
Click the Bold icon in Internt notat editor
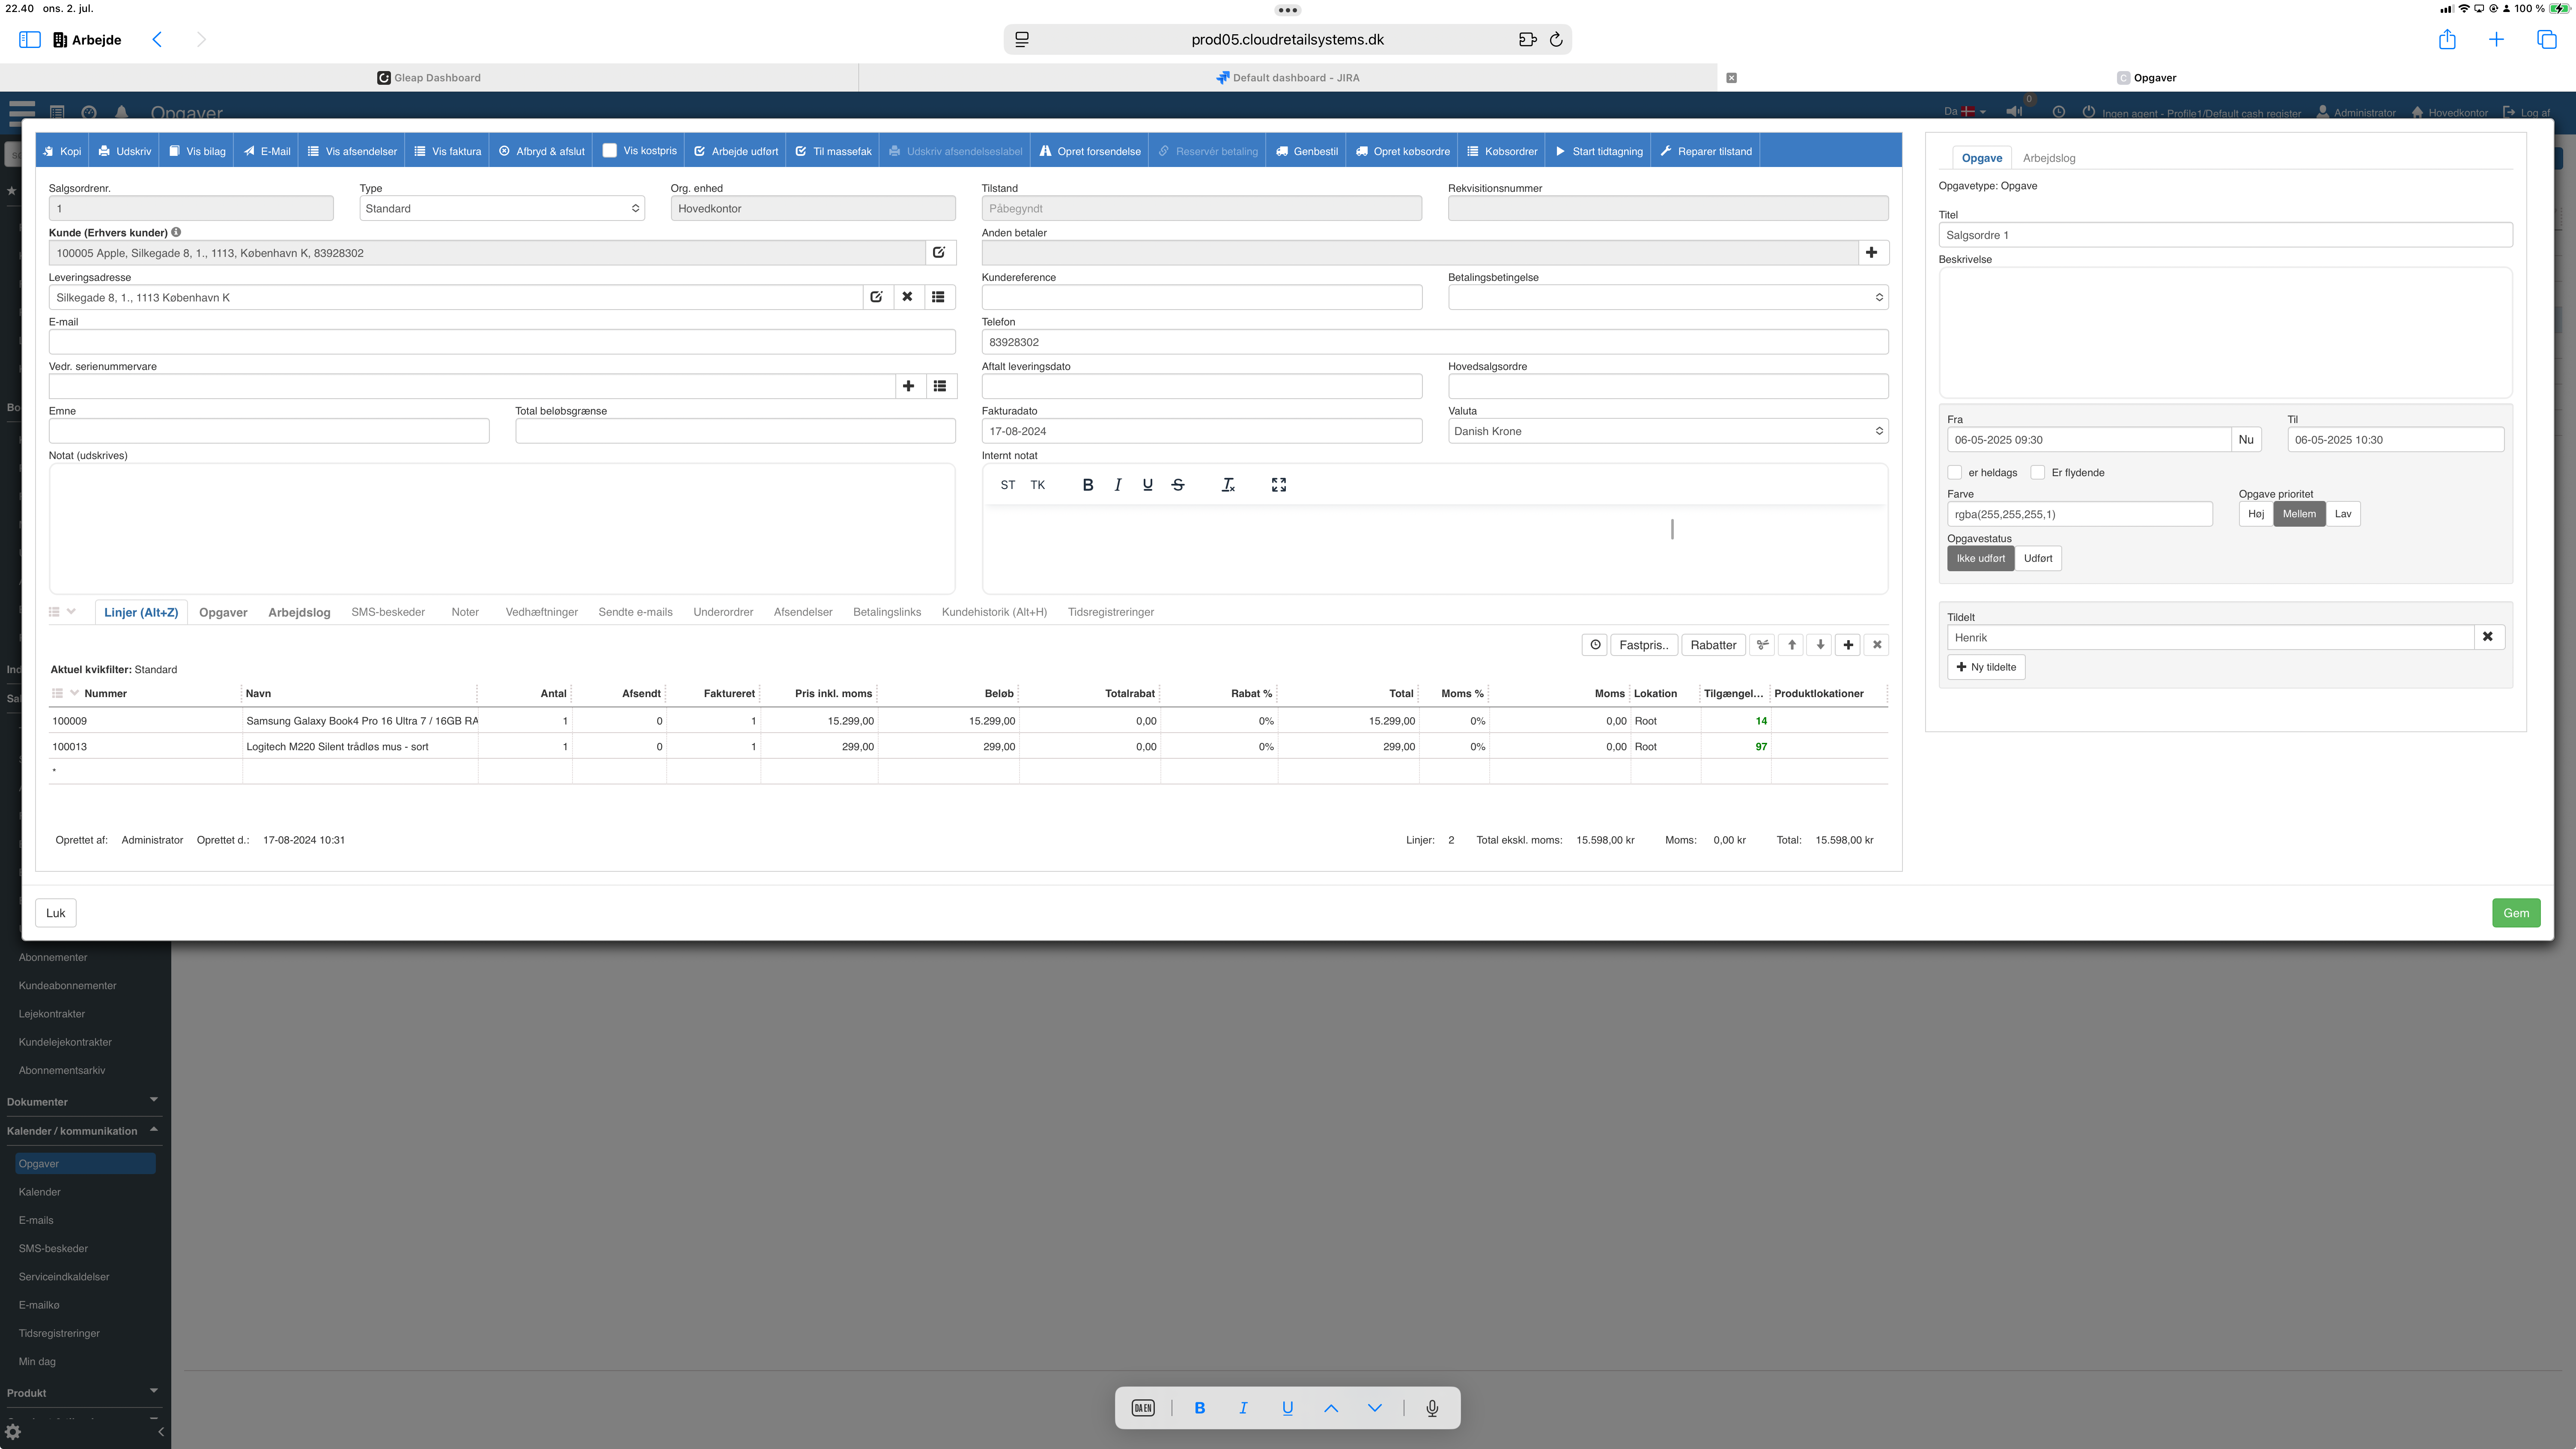click(1087, 485)
